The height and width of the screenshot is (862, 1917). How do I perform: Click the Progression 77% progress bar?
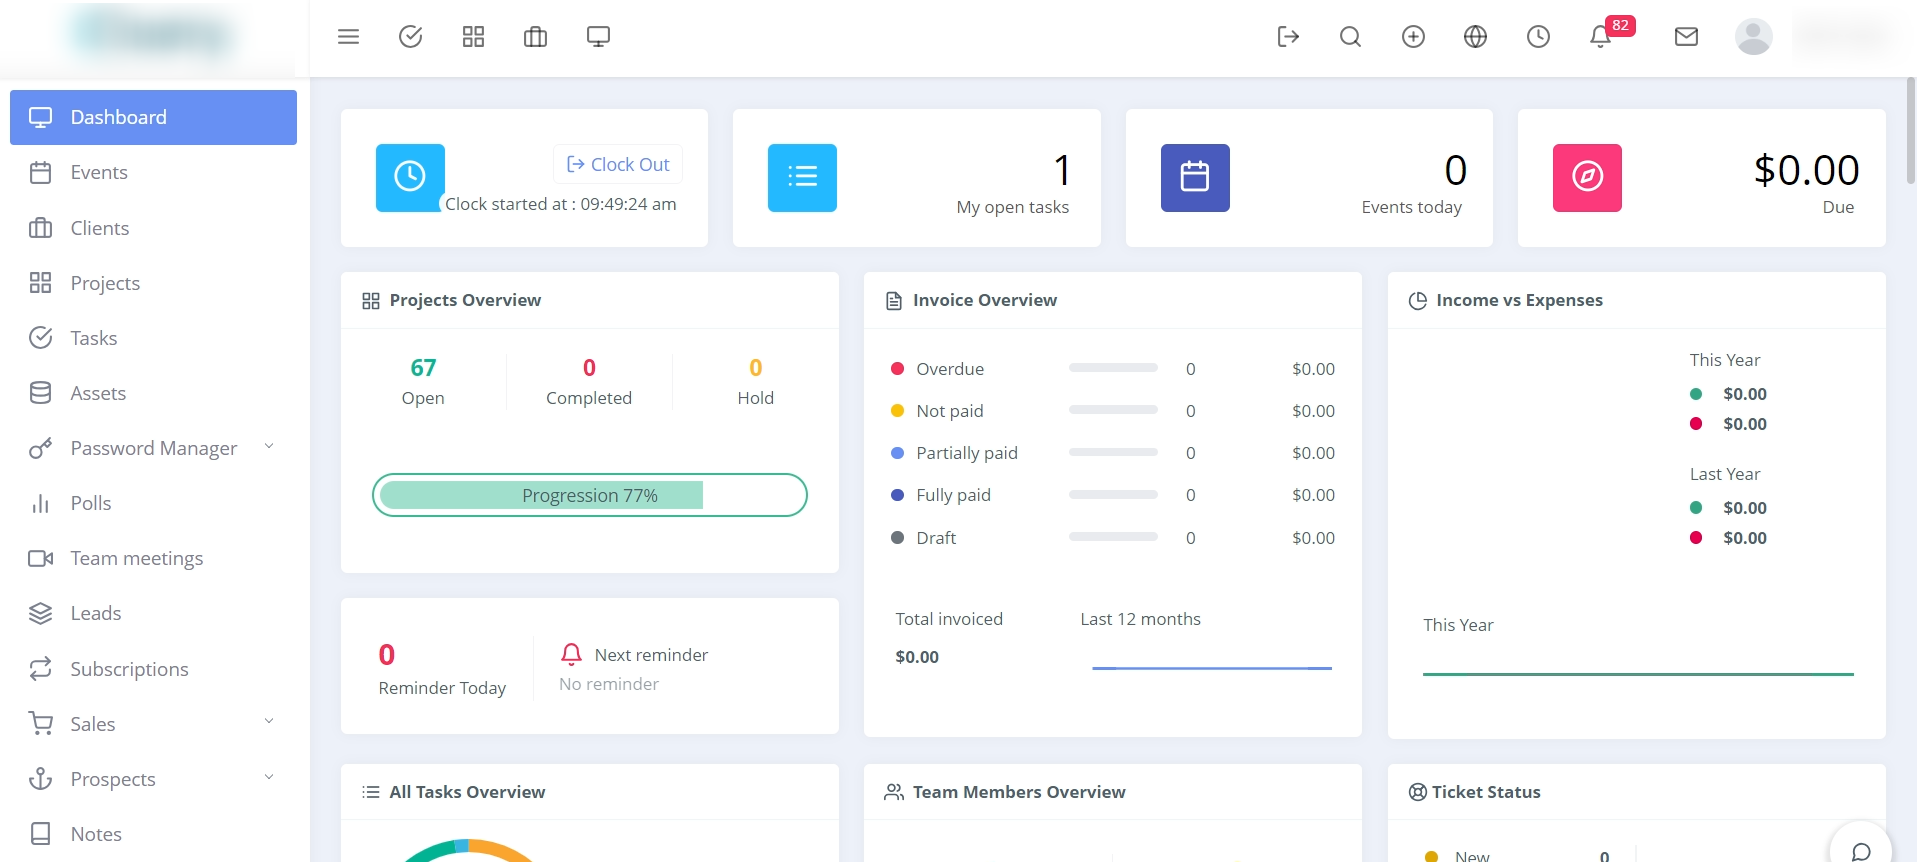[589, 495]
